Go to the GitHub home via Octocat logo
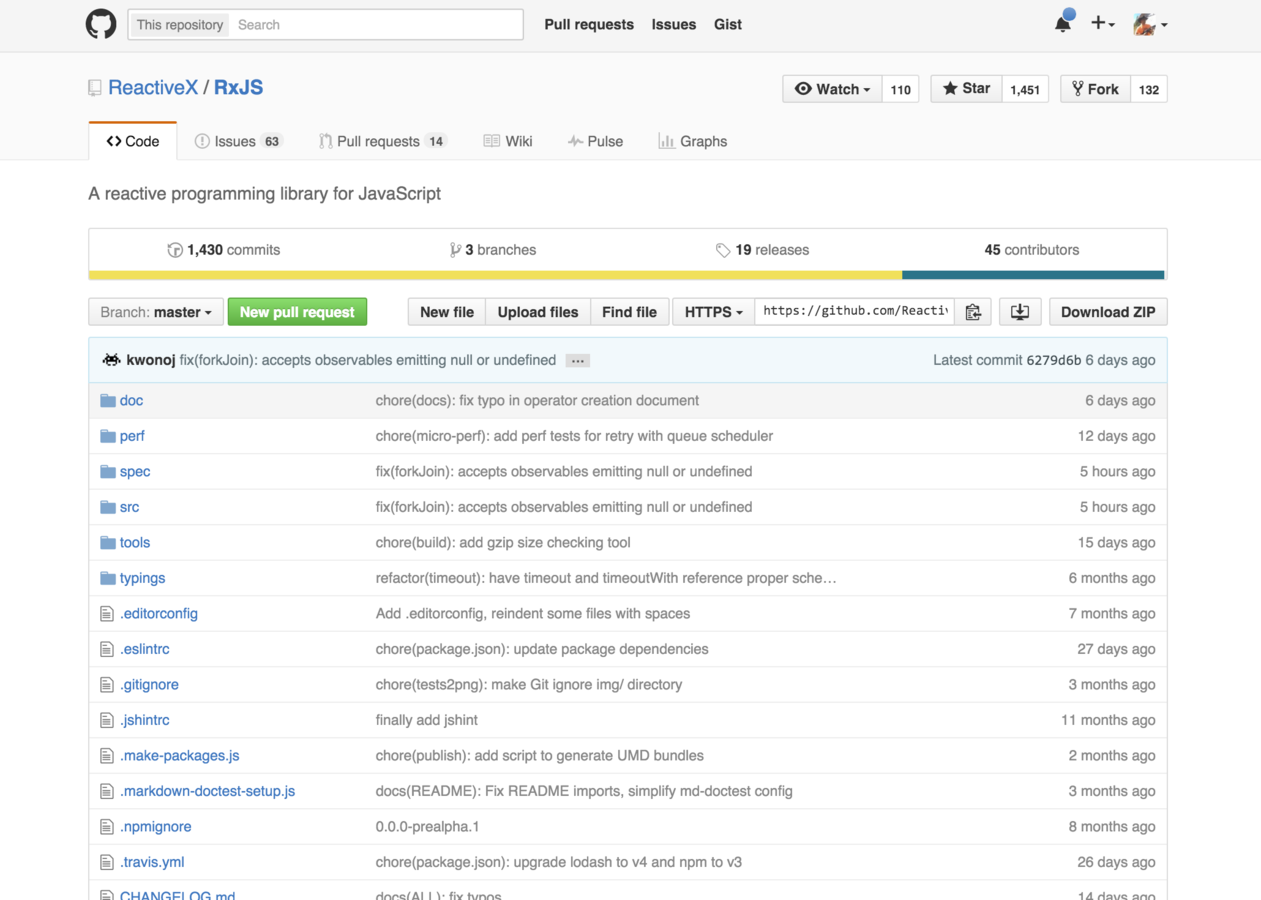 tap(101, 24)
